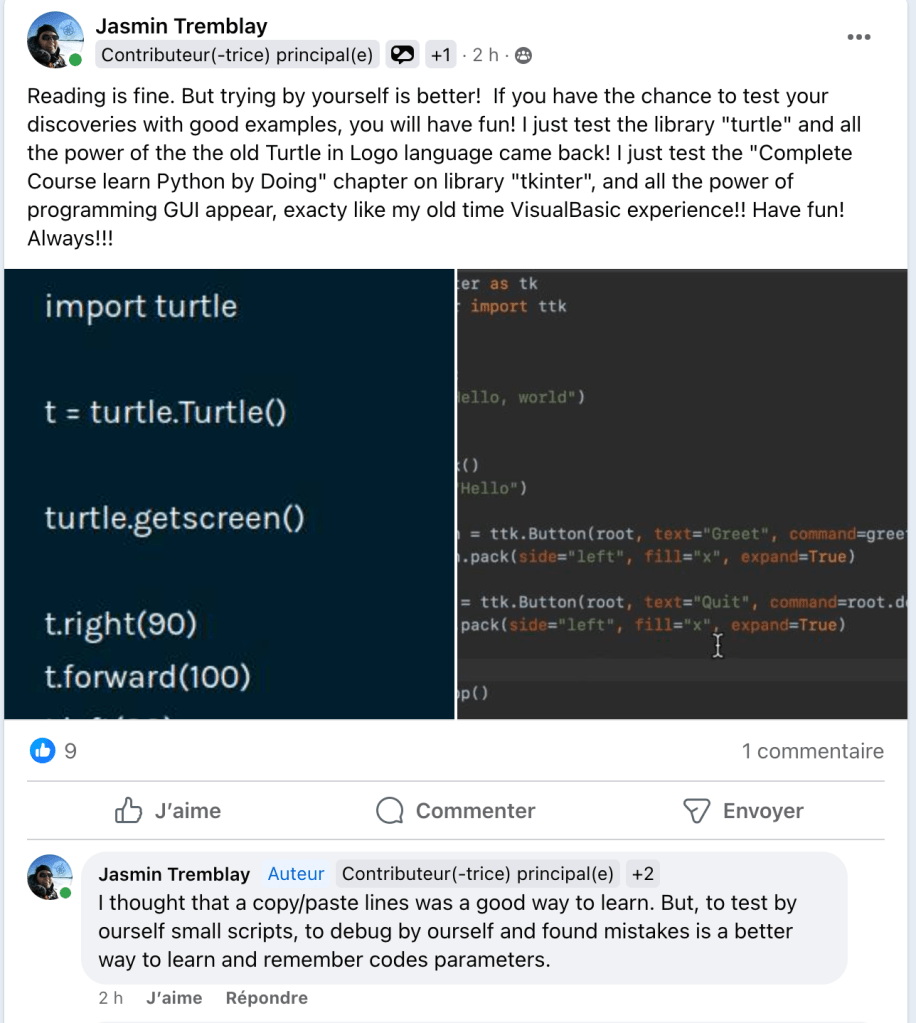Viewport: 916px width, 1023px height.
Task: Click the post's "+1" badges indicator
Action: pyautogui.click(x=440, y=56)
